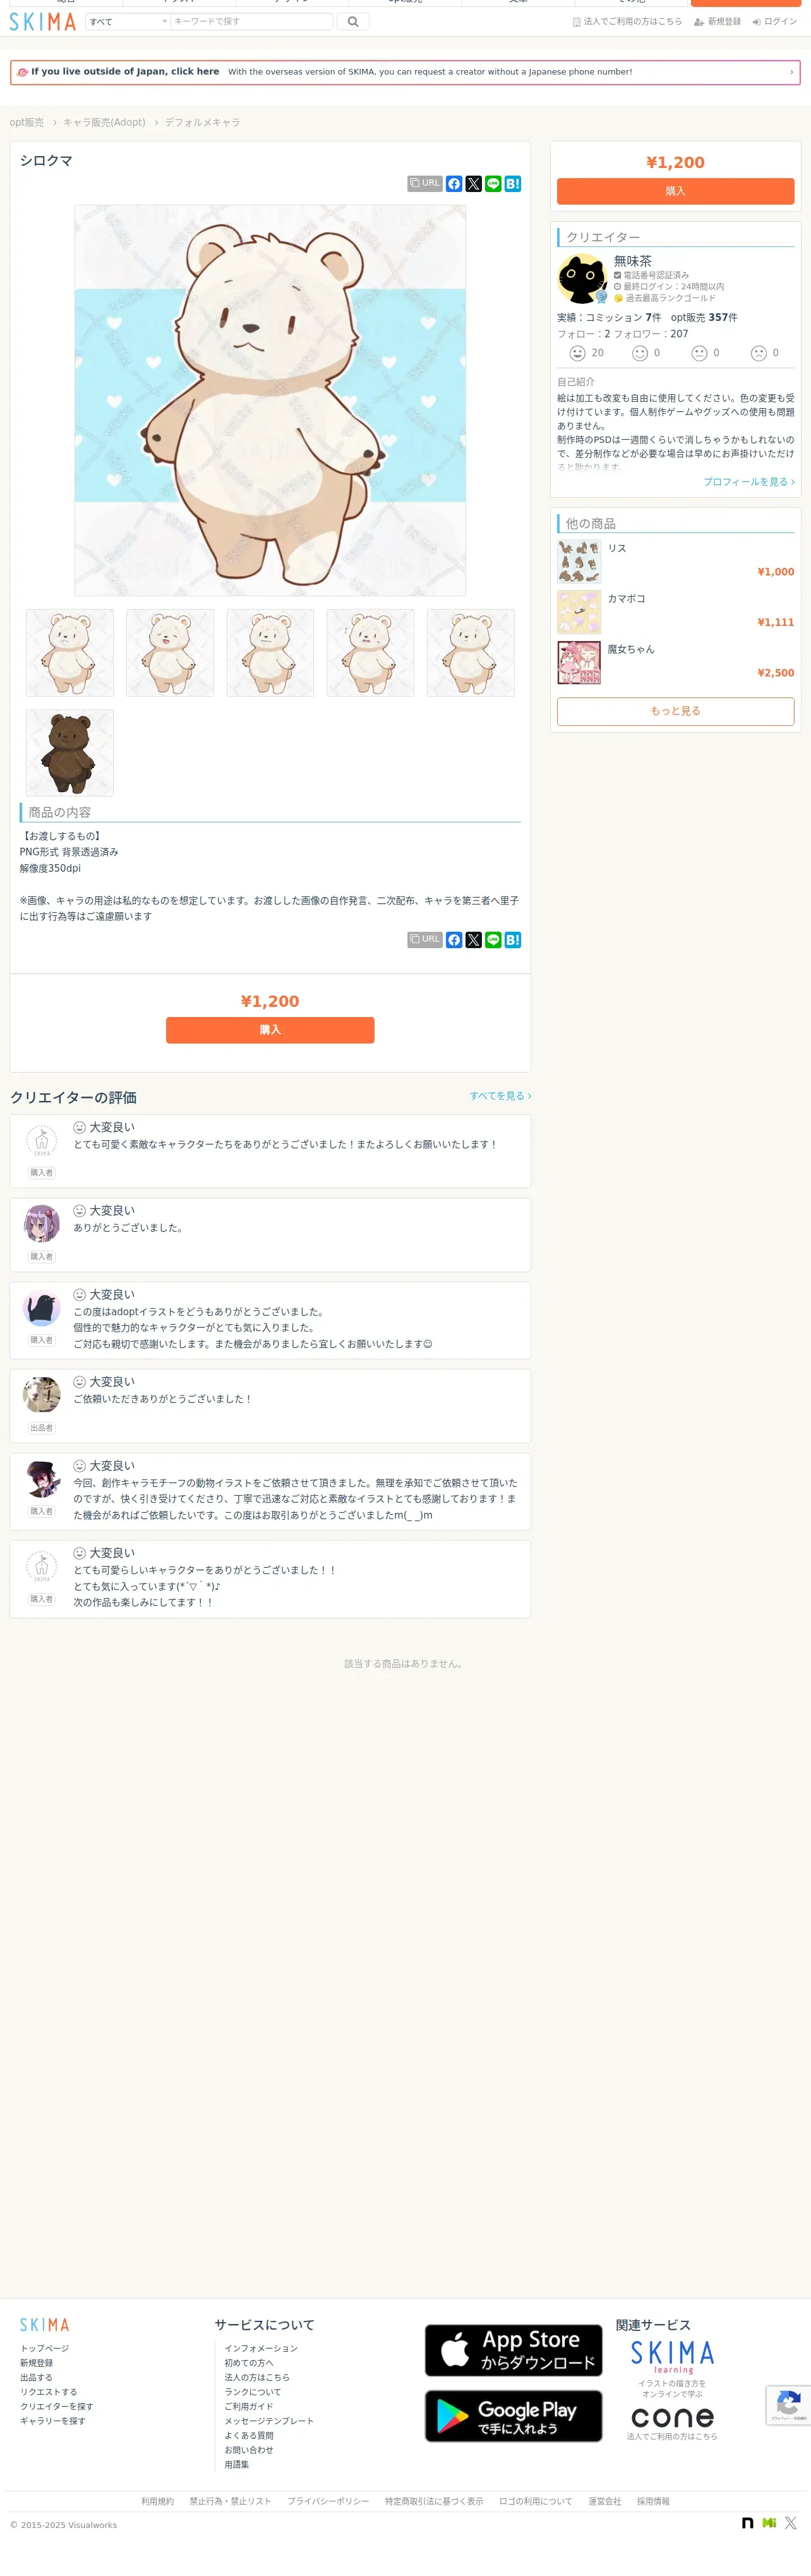The width and height of the screenshot is (811, 2576).
Task: Click ログイン in the header
Action: (775, 21)
